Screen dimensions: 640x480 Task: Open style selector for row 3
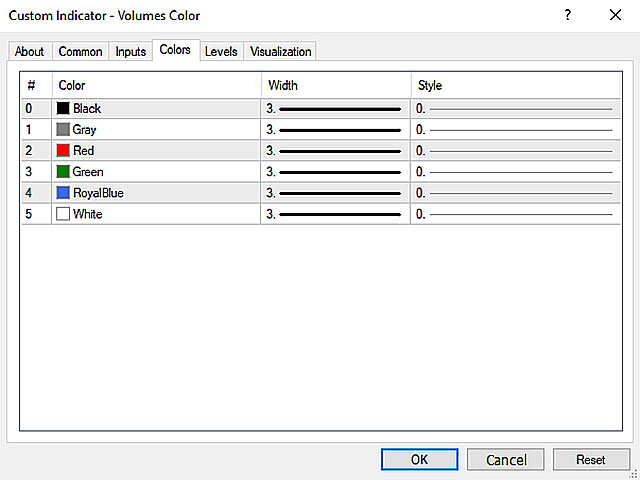coord(516,172)
